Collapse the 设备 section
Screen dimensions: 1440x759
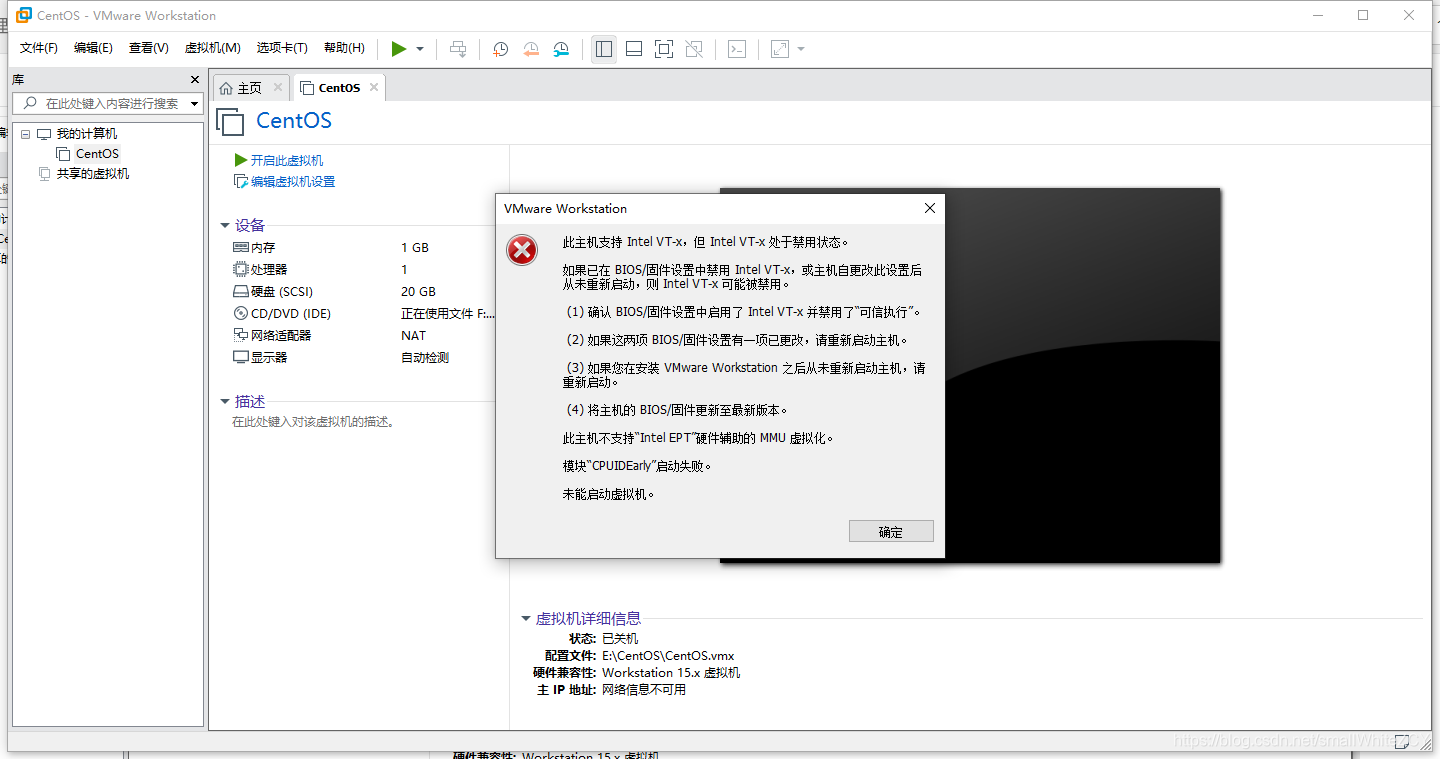(x=225, y=226)
